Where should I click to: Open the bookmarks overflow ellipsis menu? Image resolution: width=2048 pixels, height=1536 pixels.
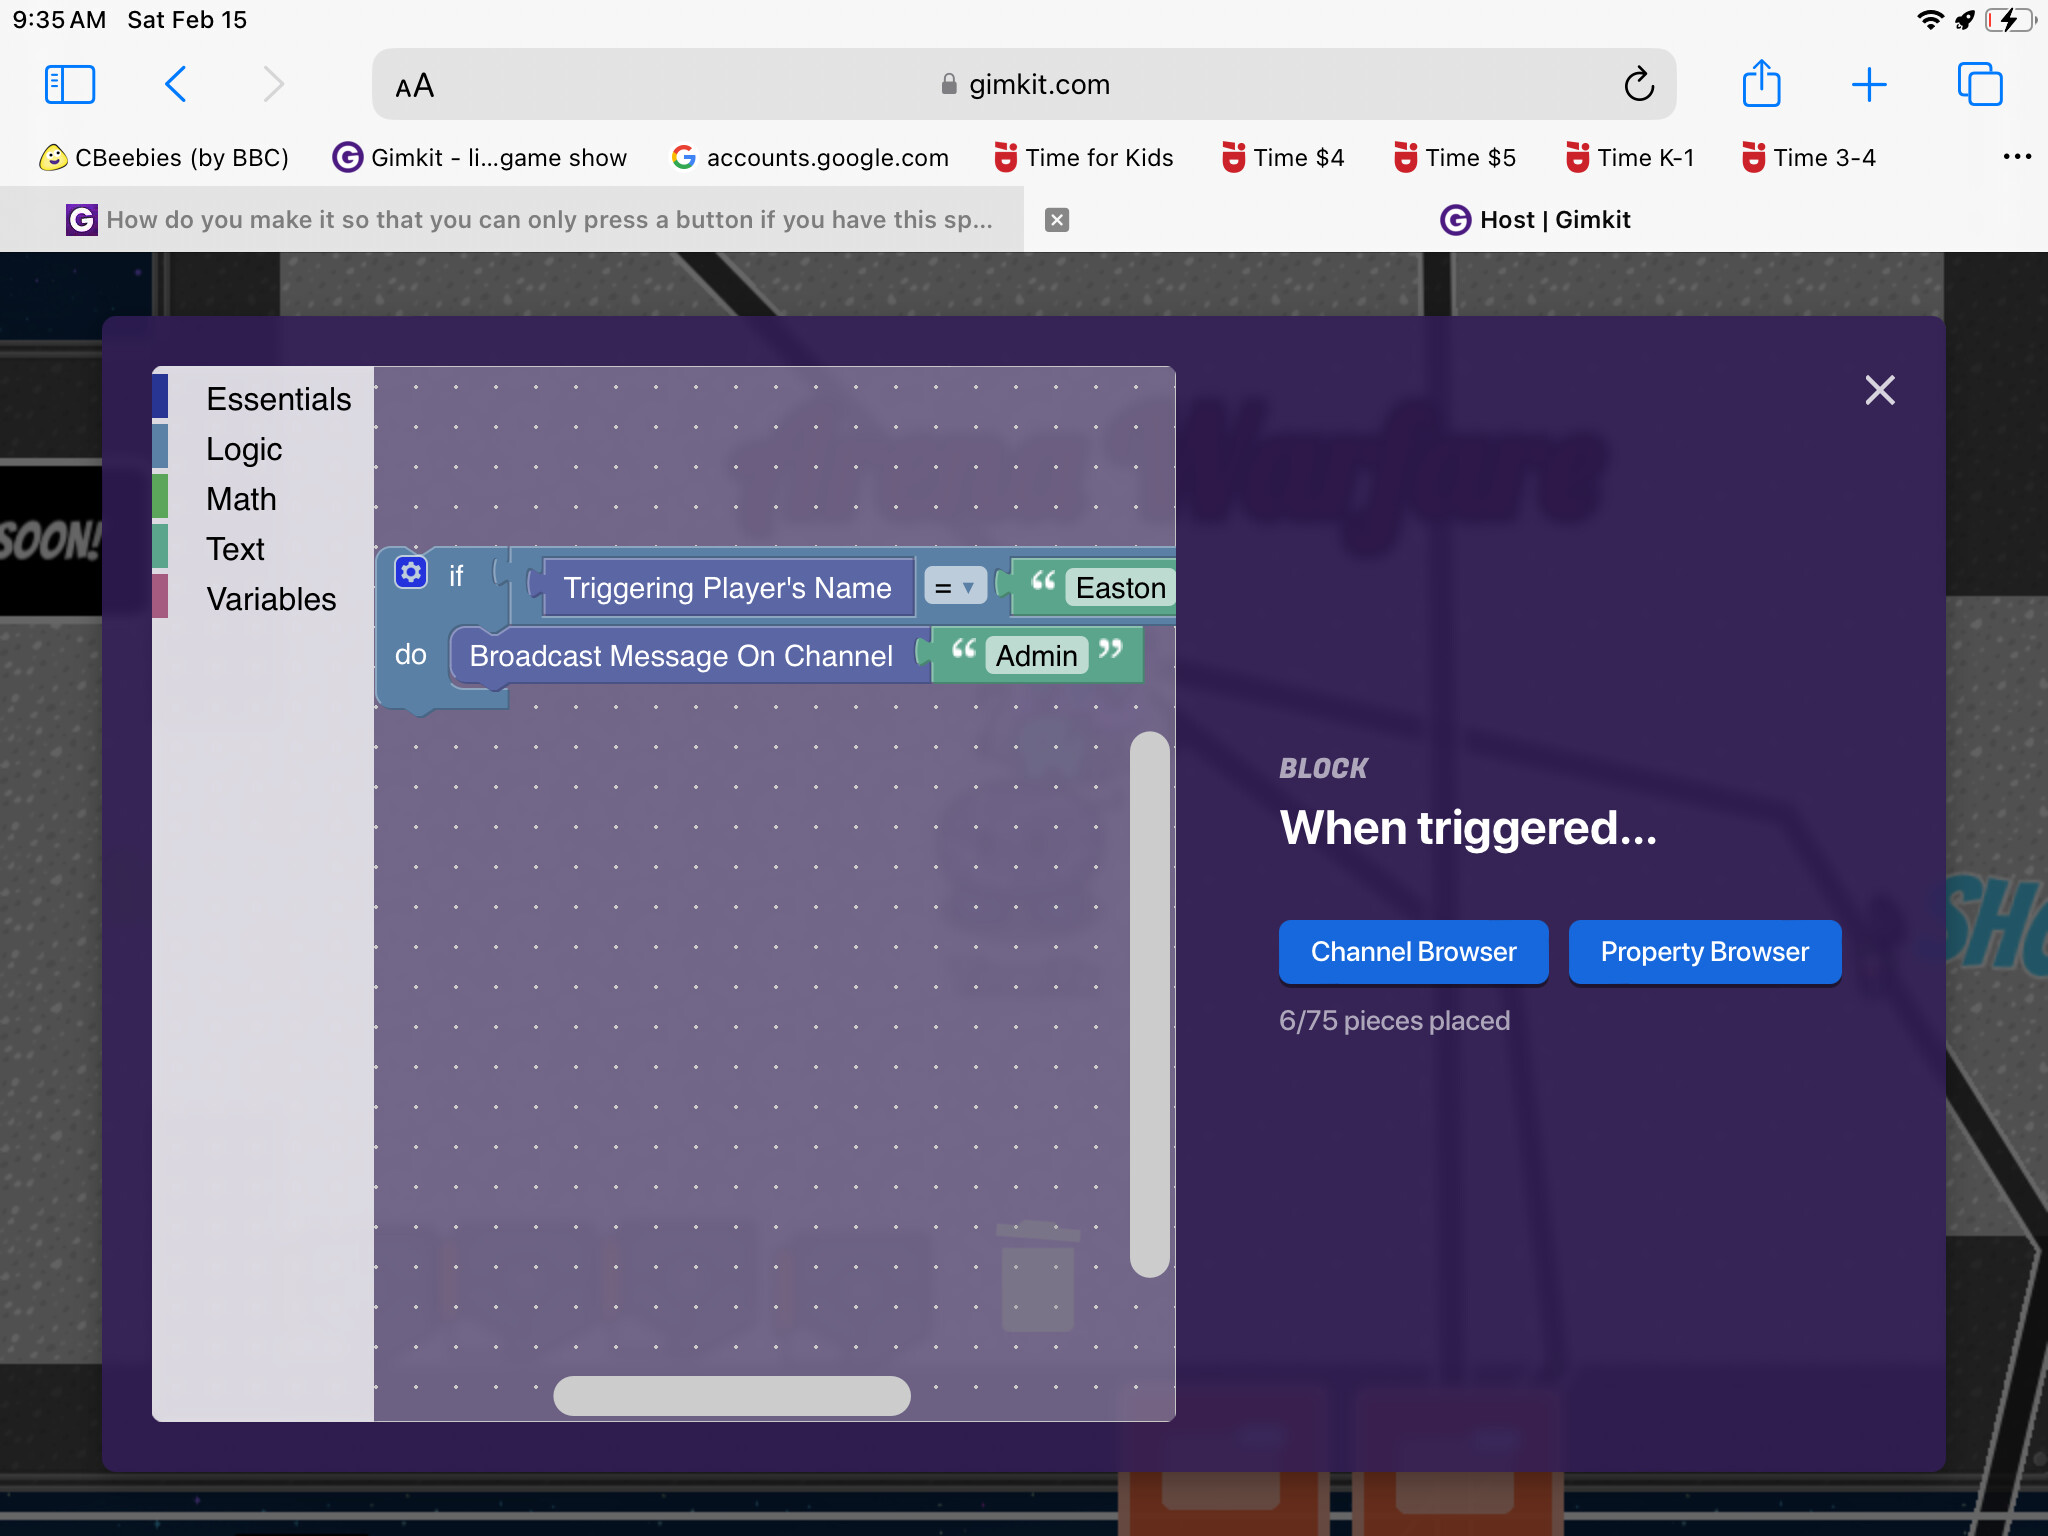2017,157
